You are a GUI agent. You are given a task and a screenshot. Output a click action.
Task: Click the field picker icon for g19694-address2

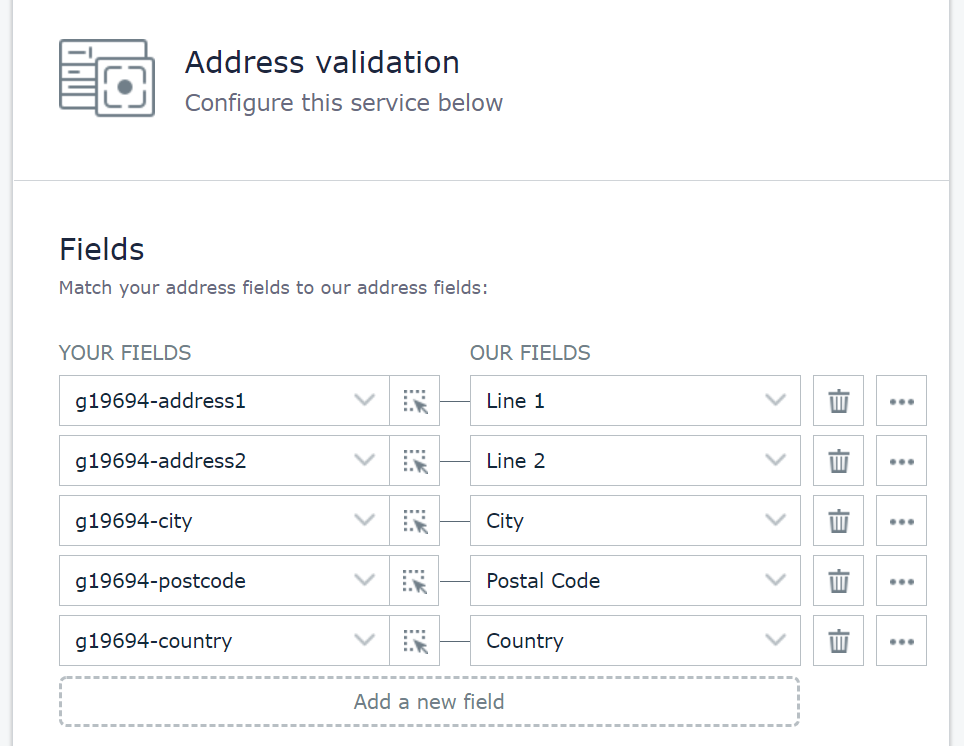coord(415,461)
